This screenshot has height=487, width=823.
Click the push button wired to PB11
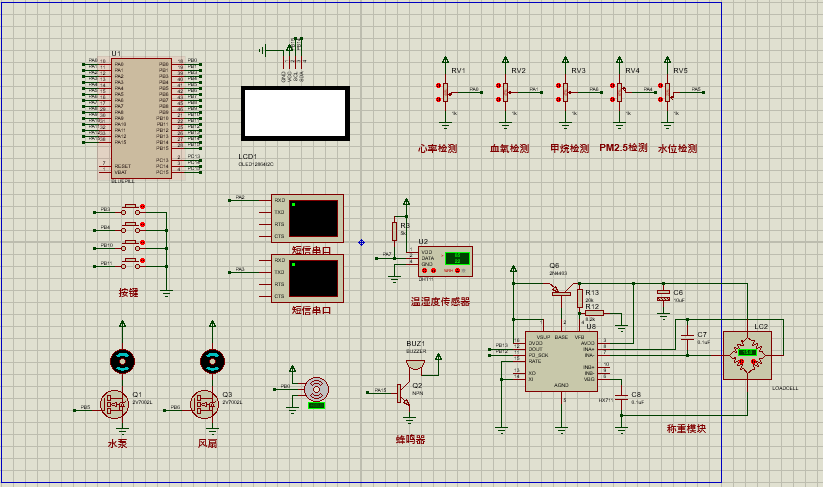pyautogui.click(x=131, y=264)
